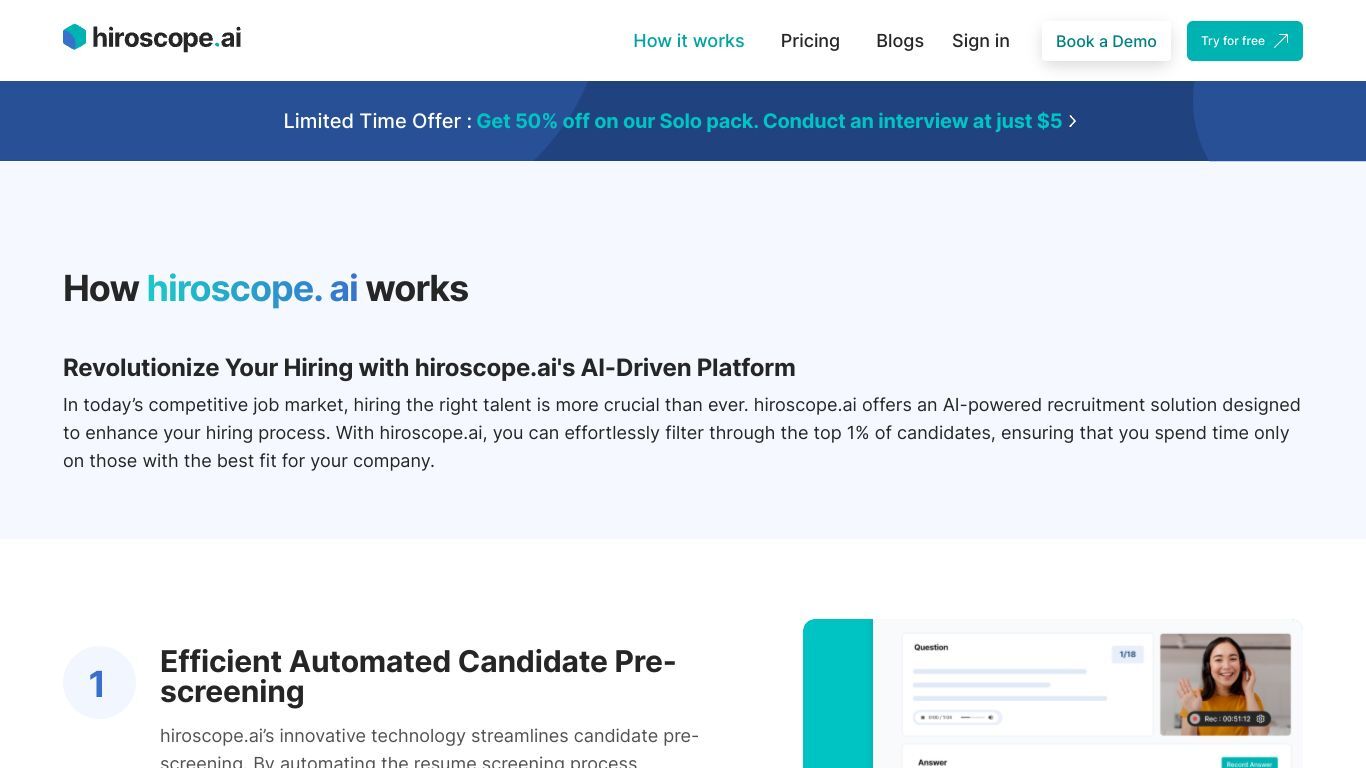
Task: Click the Sign in link
Action: (981, 41)
